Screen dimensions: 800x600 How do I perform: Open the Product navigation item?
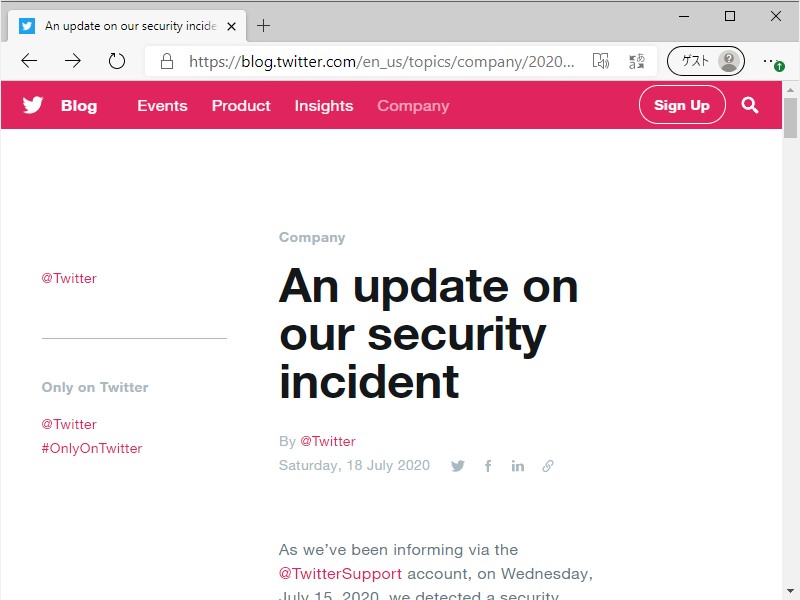click(x=241, y=105)
